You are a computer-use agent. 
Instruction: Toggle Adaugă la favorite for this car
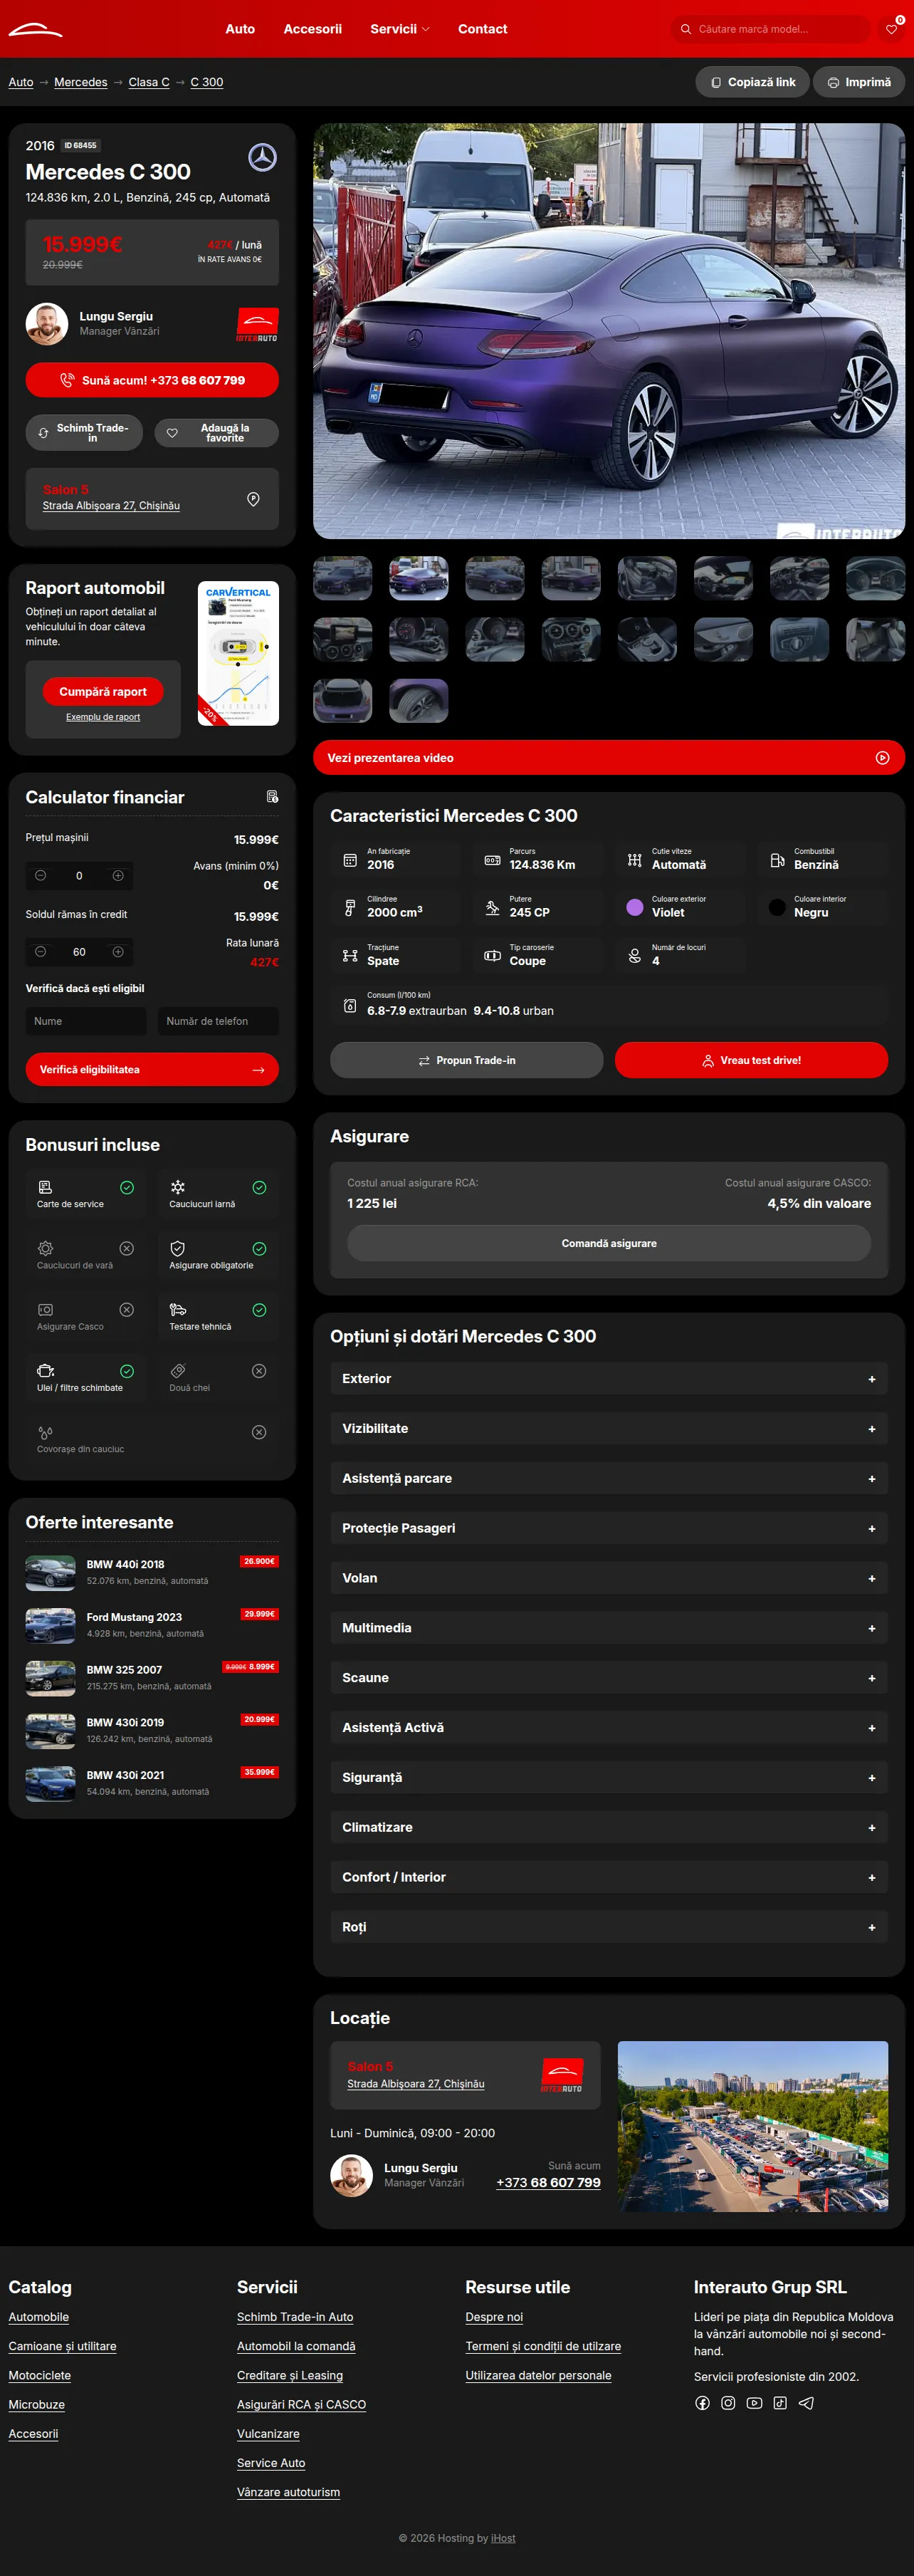pyautogui.click(x=216, y=433)
